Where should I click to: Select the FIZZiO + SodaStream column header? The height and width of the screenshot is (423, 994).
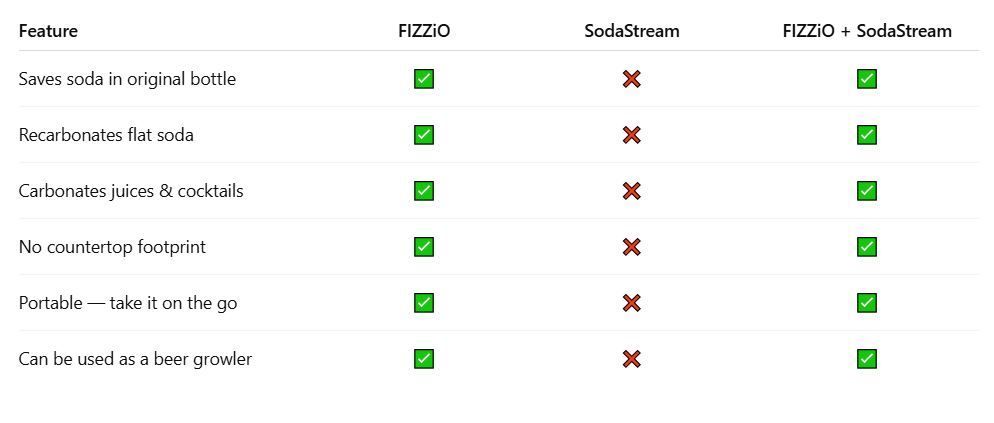[867, 30]
